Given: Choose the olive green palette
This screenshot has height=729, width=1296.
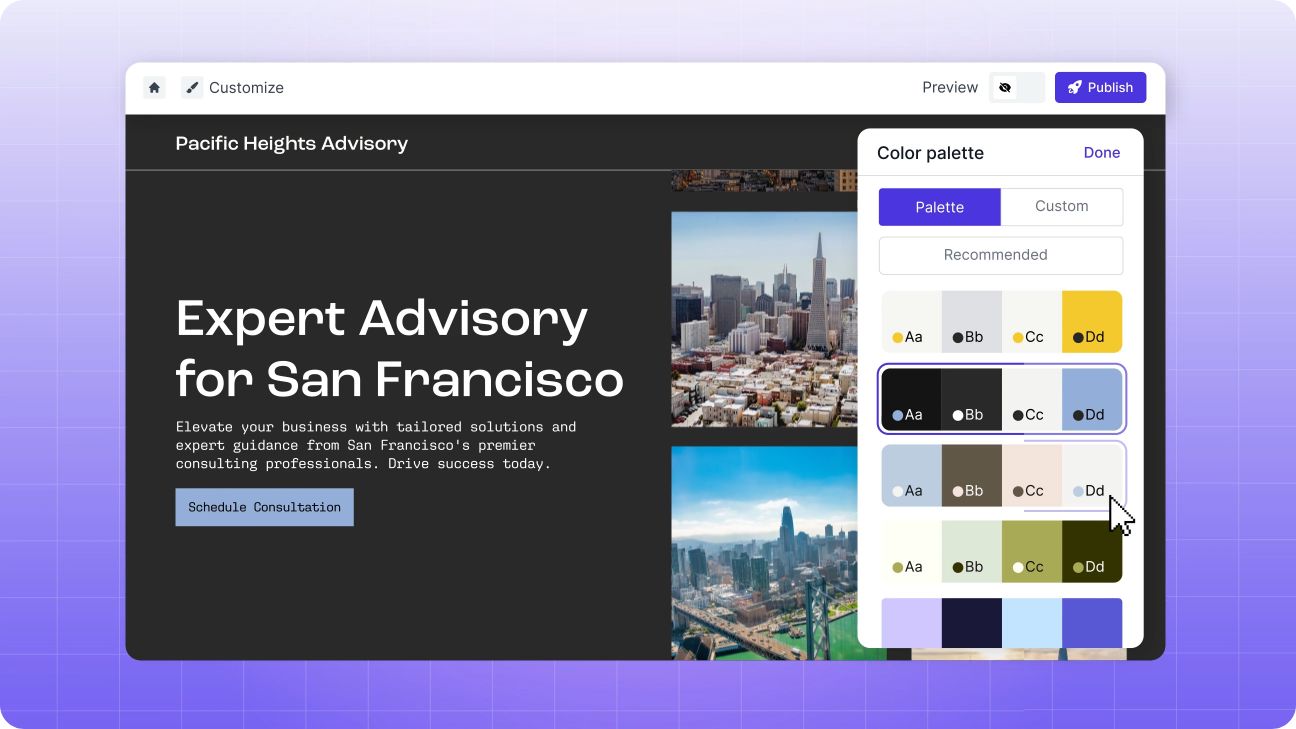Looking at the screenshot, I should 1002,551.
